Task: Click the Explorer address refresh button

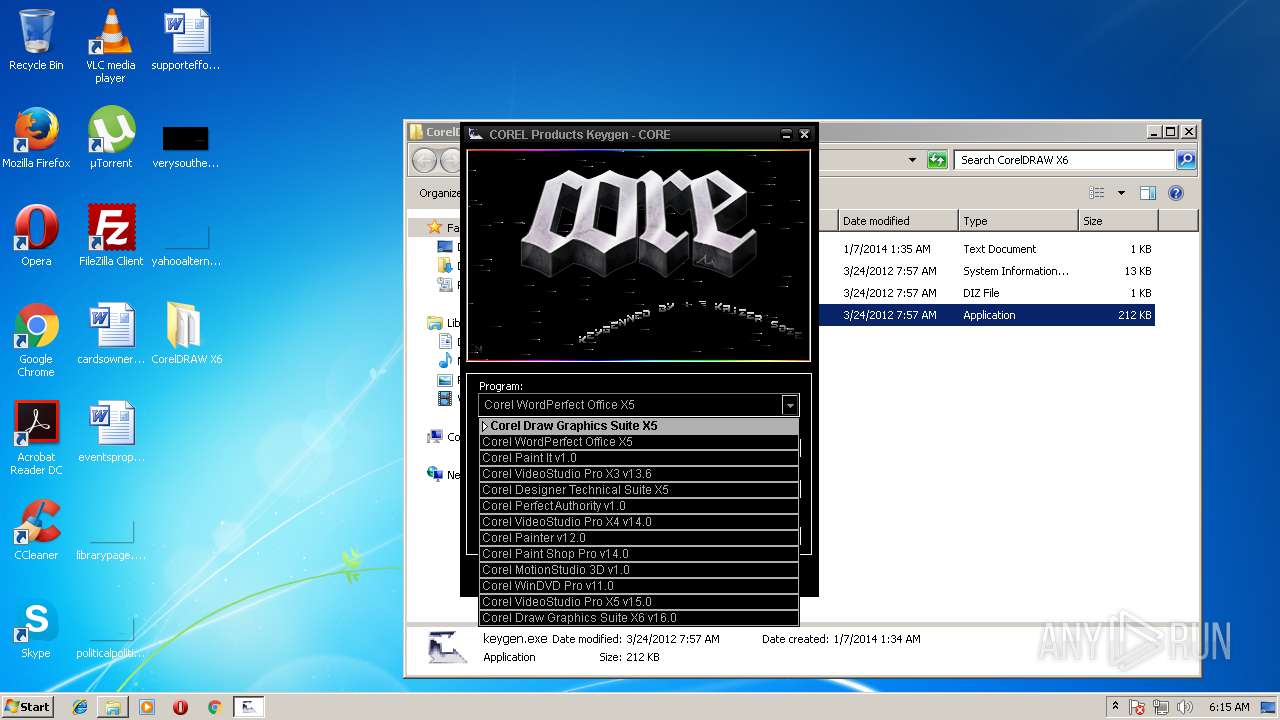Action: point(937,160)
